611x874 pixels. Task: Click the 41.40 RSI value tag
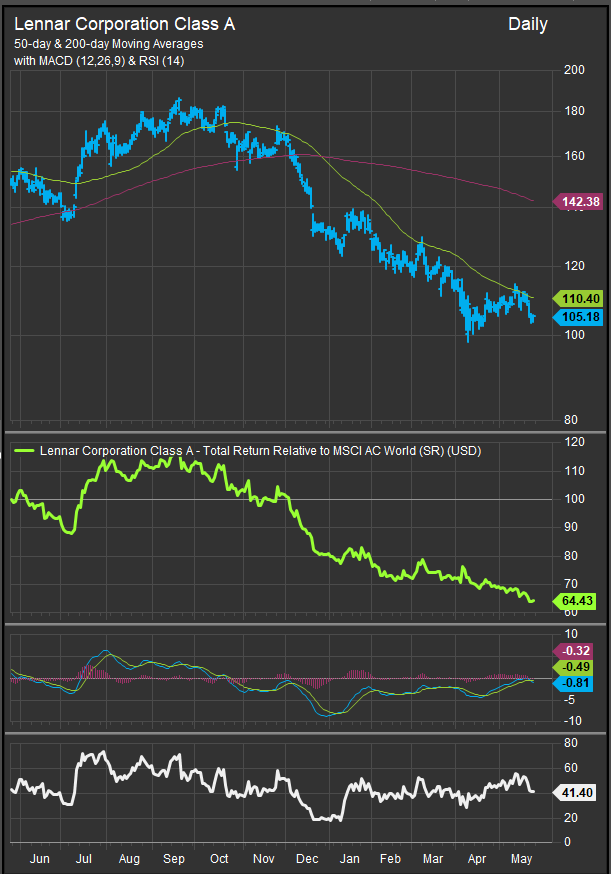[580, 791]
